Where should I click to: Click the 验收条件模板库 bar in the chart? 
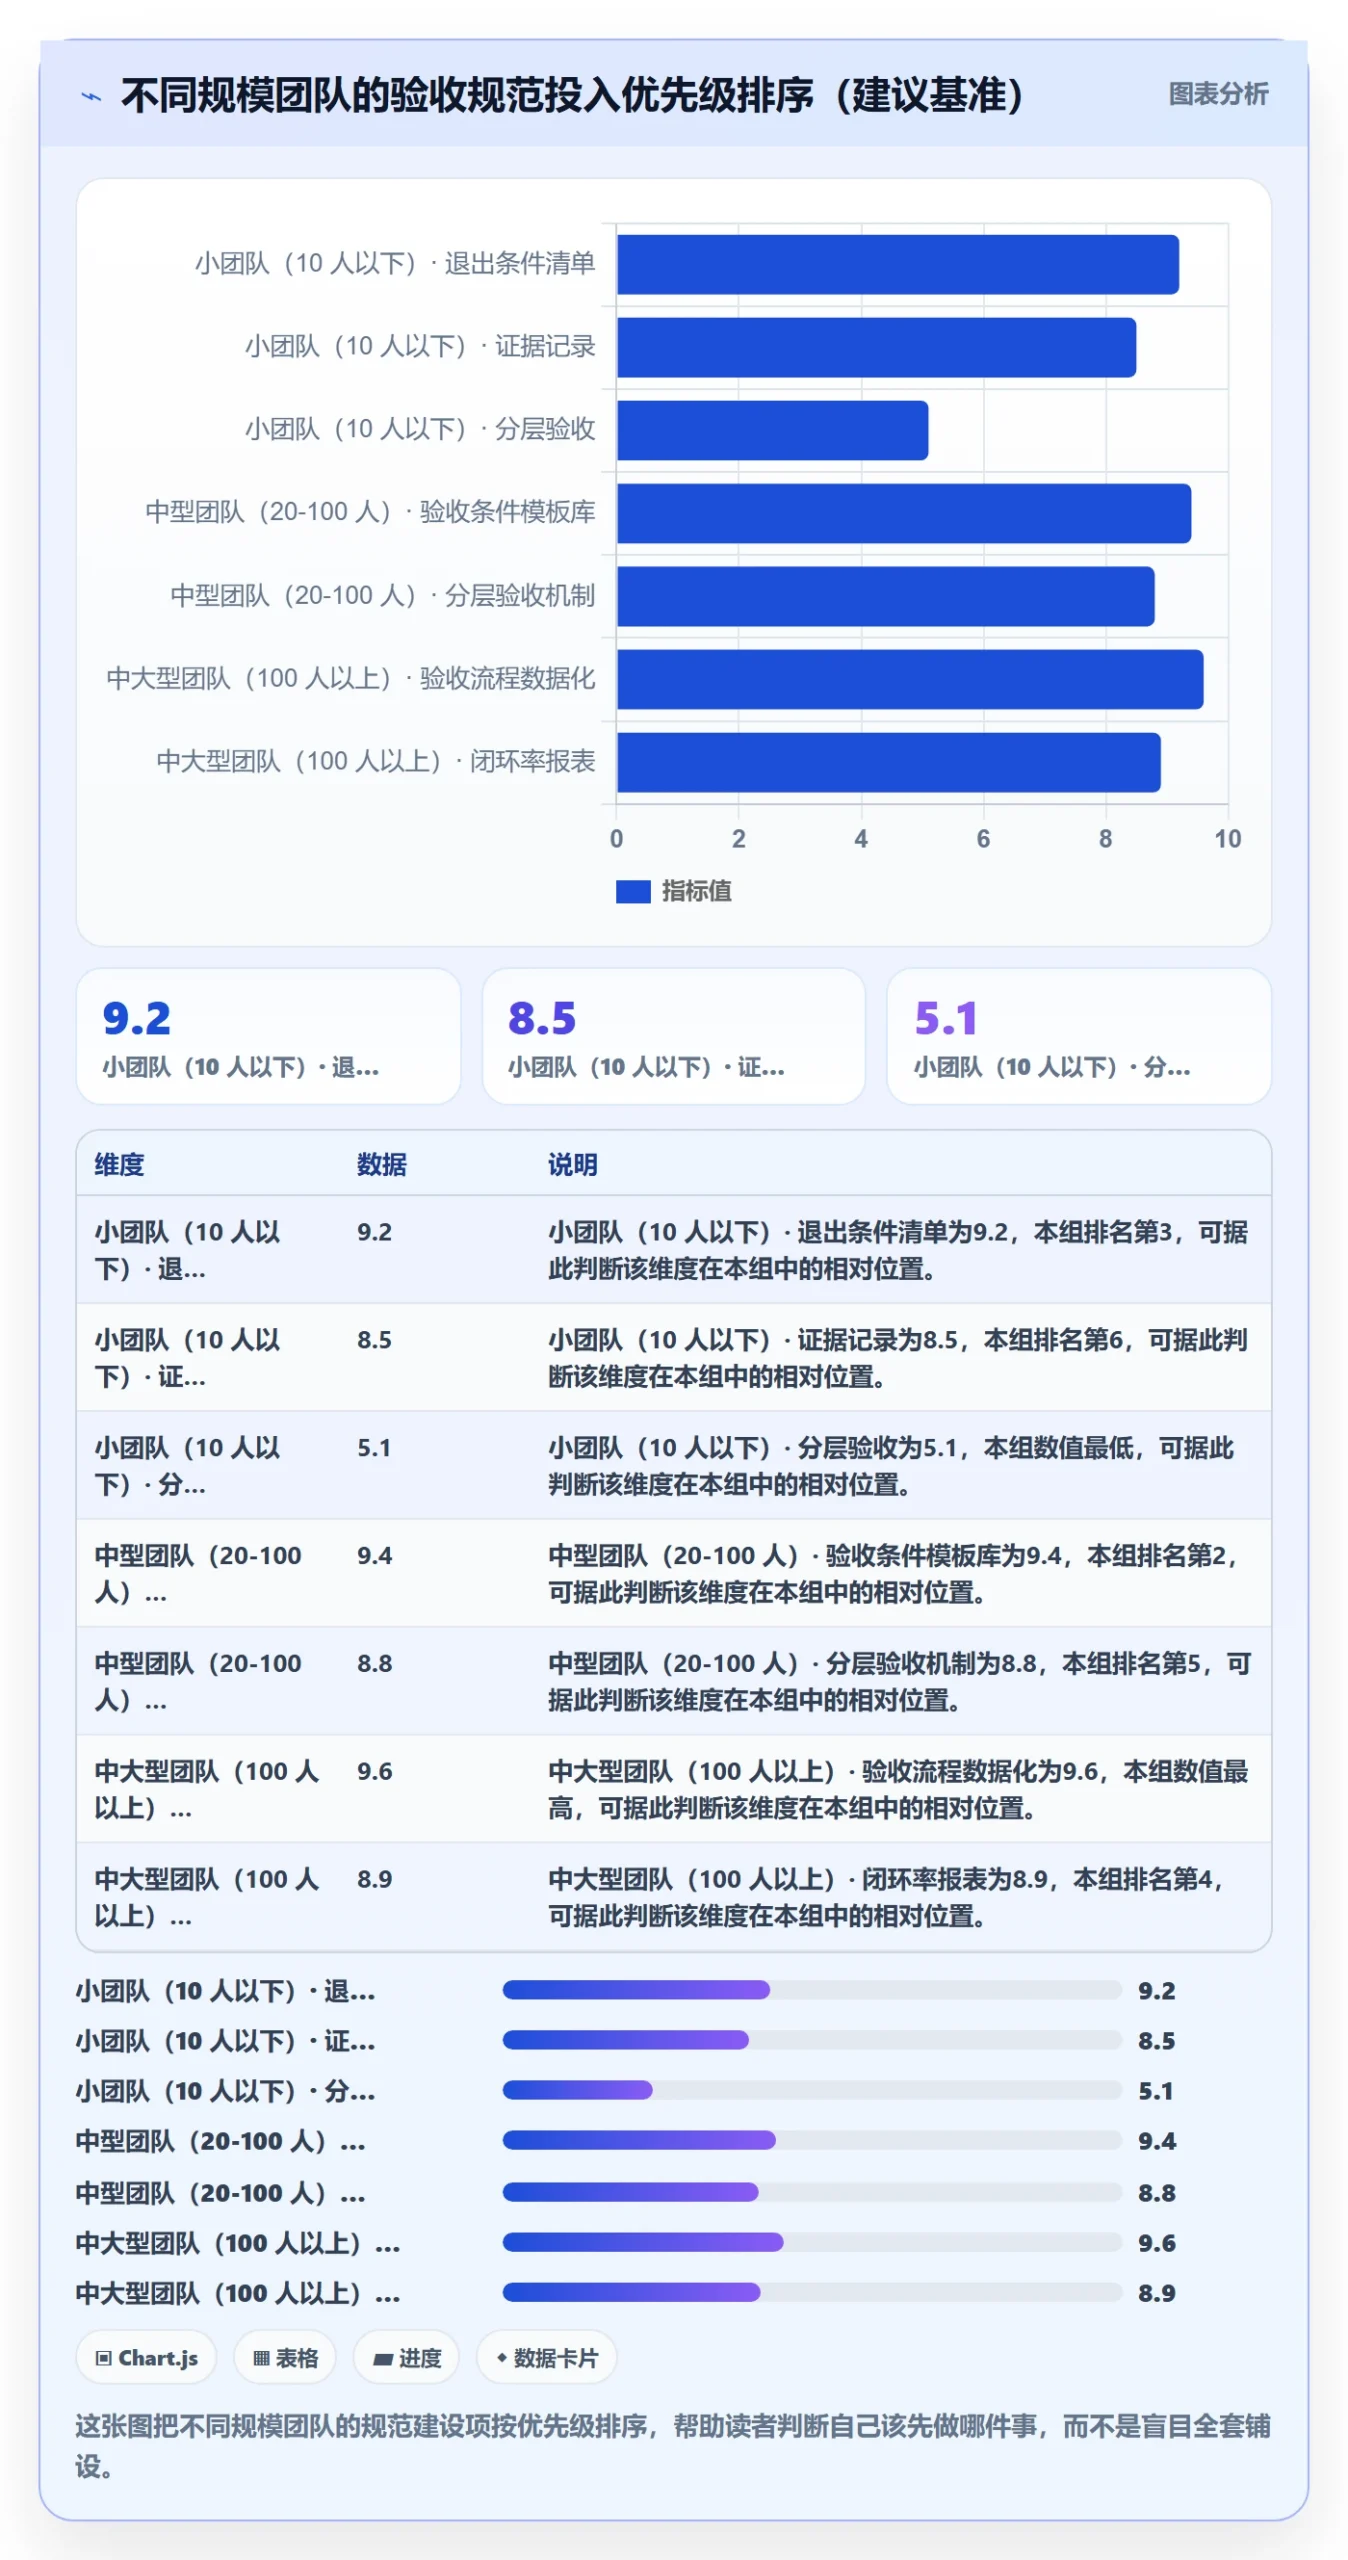tap(903, 513)
